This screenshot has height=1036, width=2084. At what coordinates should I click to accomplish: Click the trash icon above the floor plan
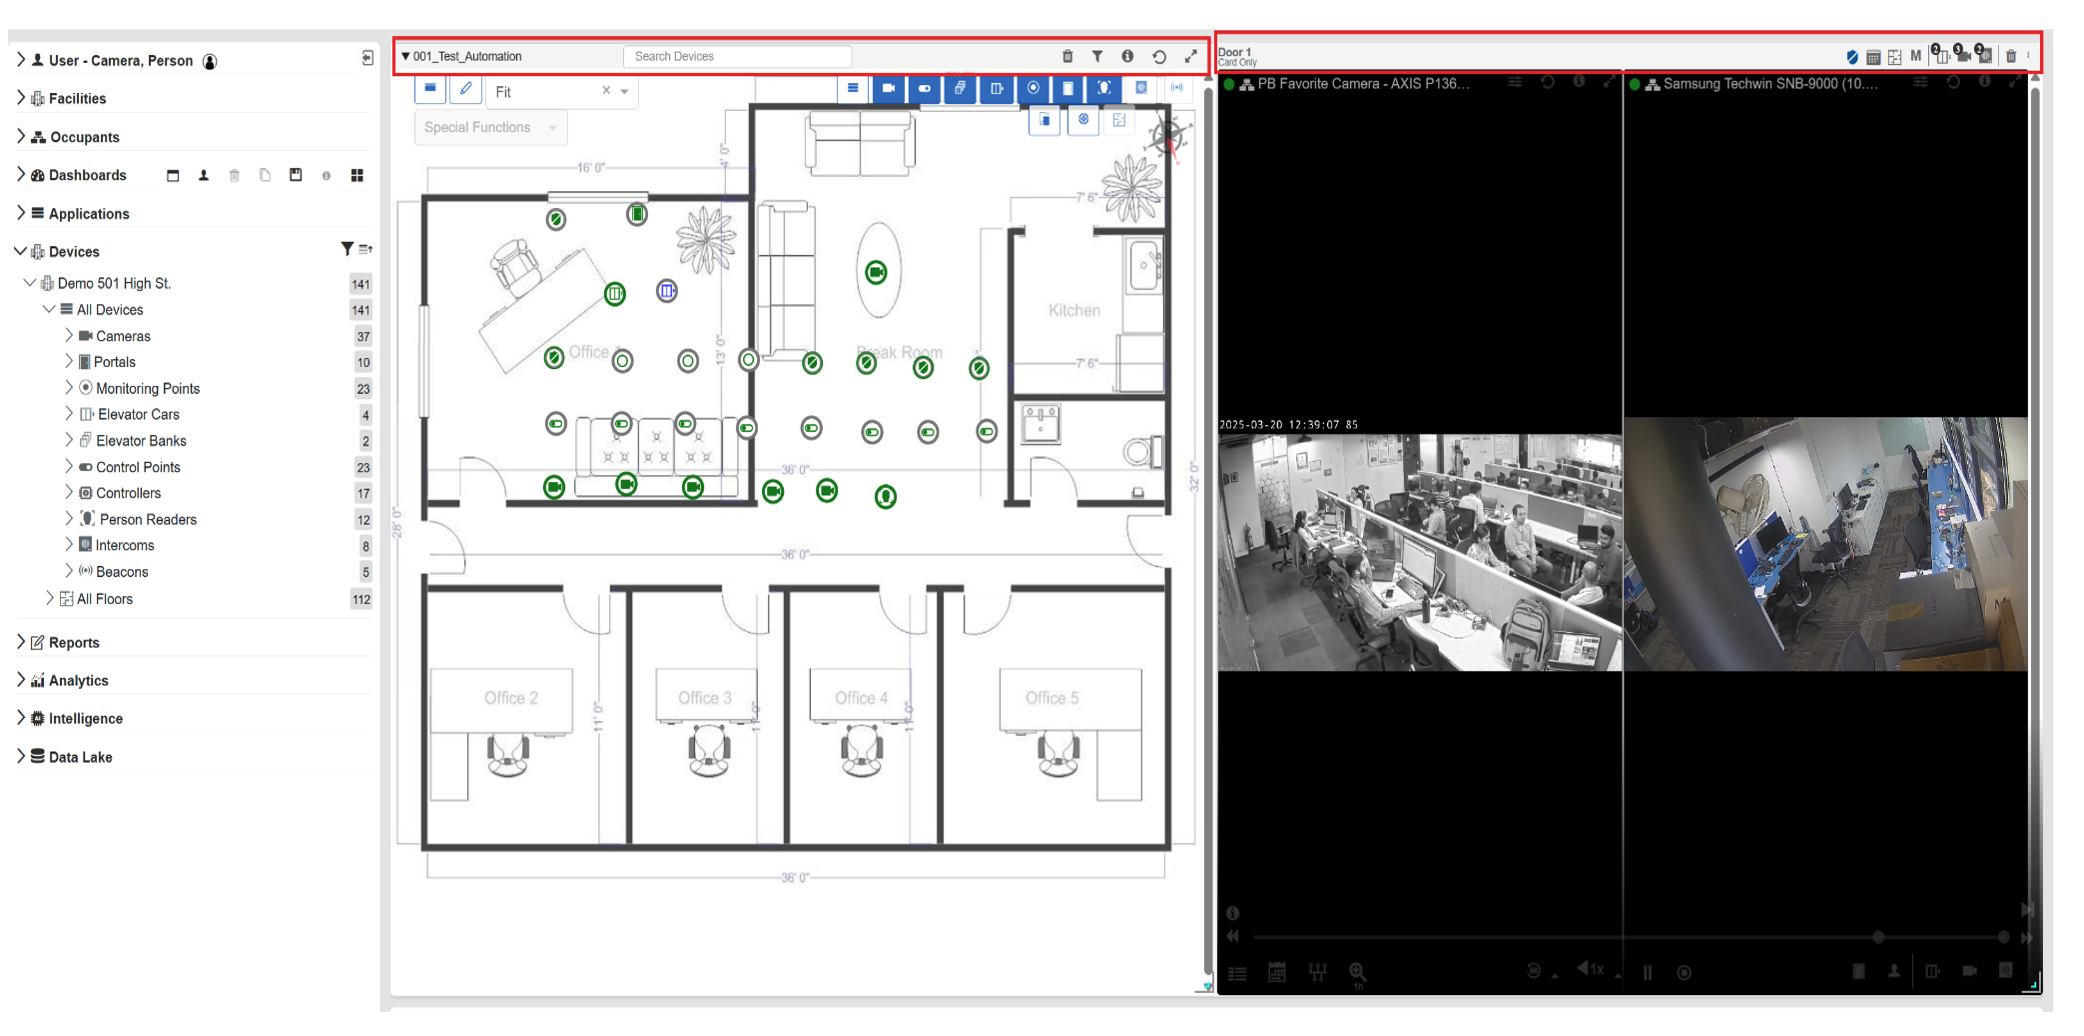(1068, 57)
